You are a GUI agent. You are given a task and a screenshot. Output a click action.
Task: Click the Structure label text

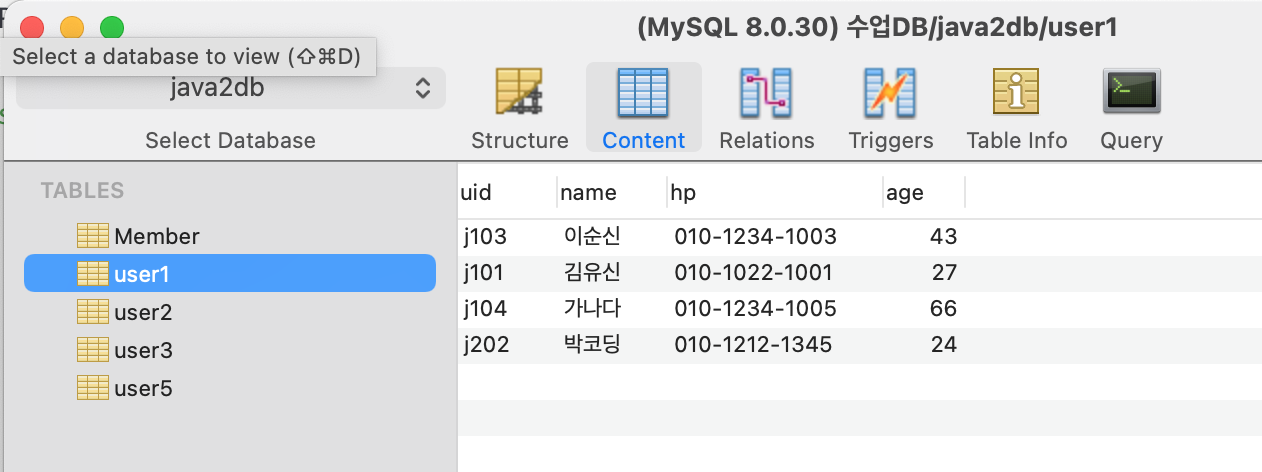click(520, 141)
